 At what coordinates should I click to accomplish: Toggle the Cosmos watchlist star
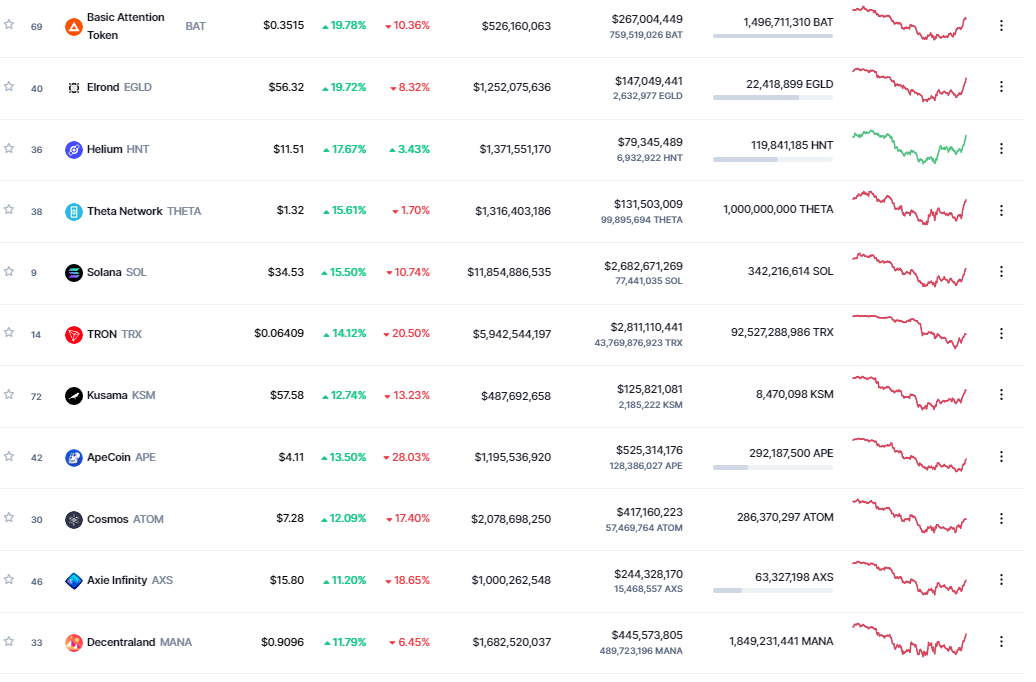(x=9, y=517)
